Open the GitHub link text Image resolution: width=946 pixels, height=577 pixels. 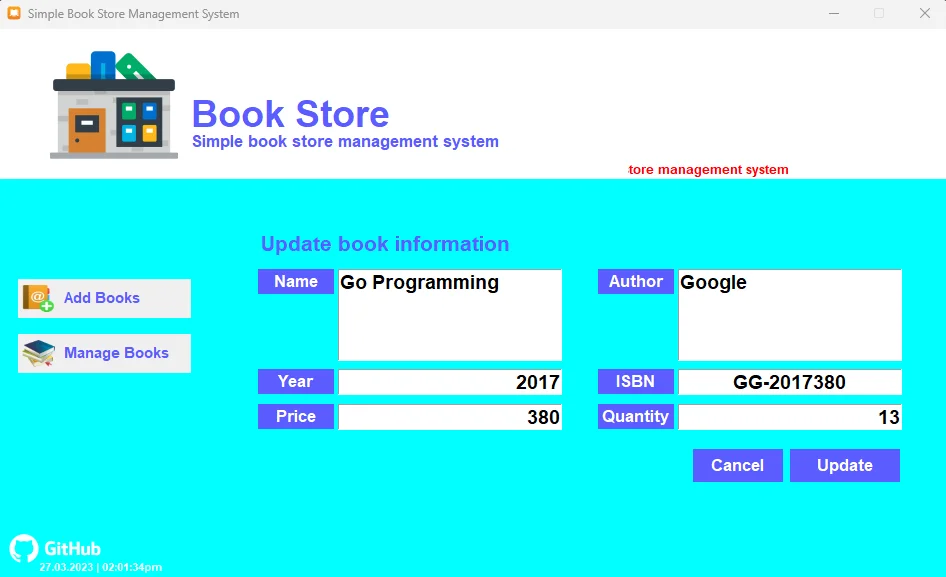point(72,549)
